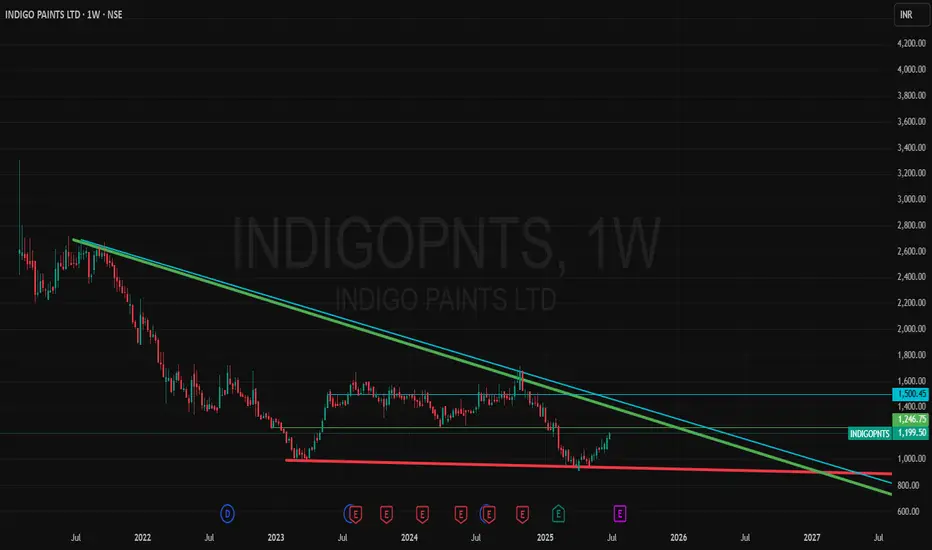Click the 2022 label on time axis
The width and height of the screenshot is (932, 550).
pos(142,538)
